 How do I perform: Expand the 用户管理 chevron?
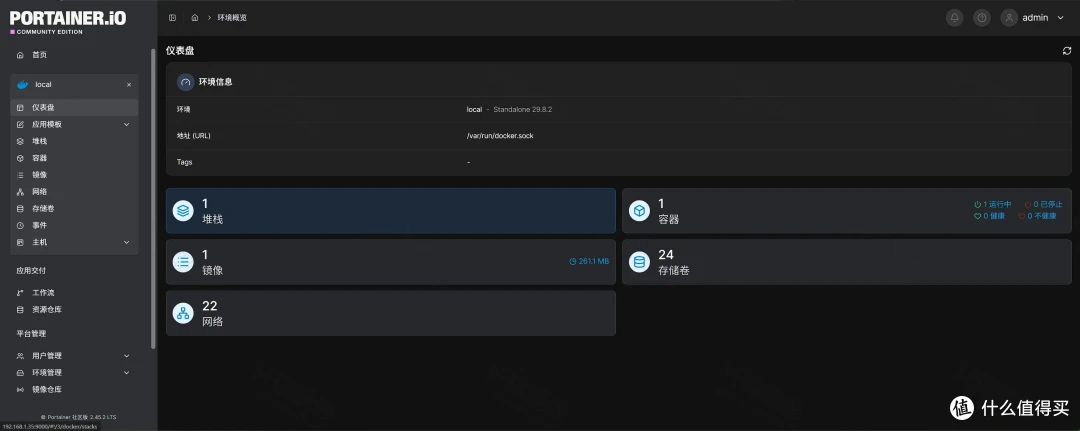tap(126, 356)
